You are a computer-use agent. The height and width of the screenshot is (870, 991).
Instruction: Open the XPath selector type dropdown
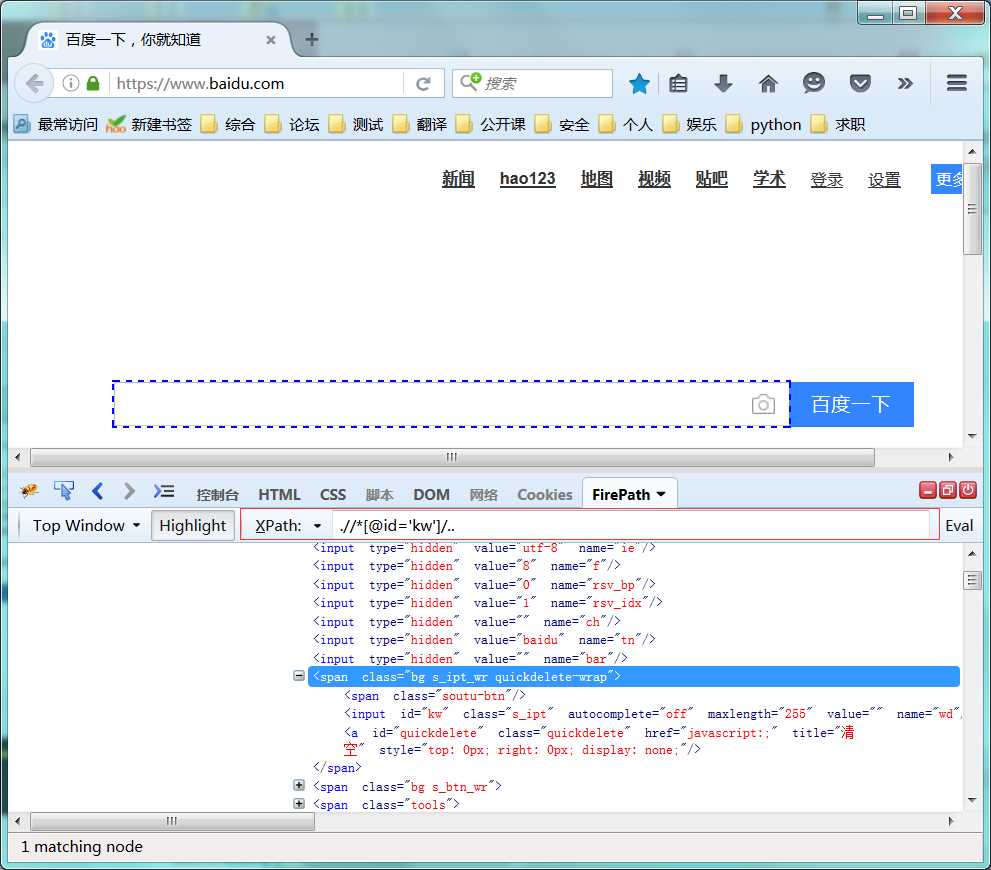[288, 526]
